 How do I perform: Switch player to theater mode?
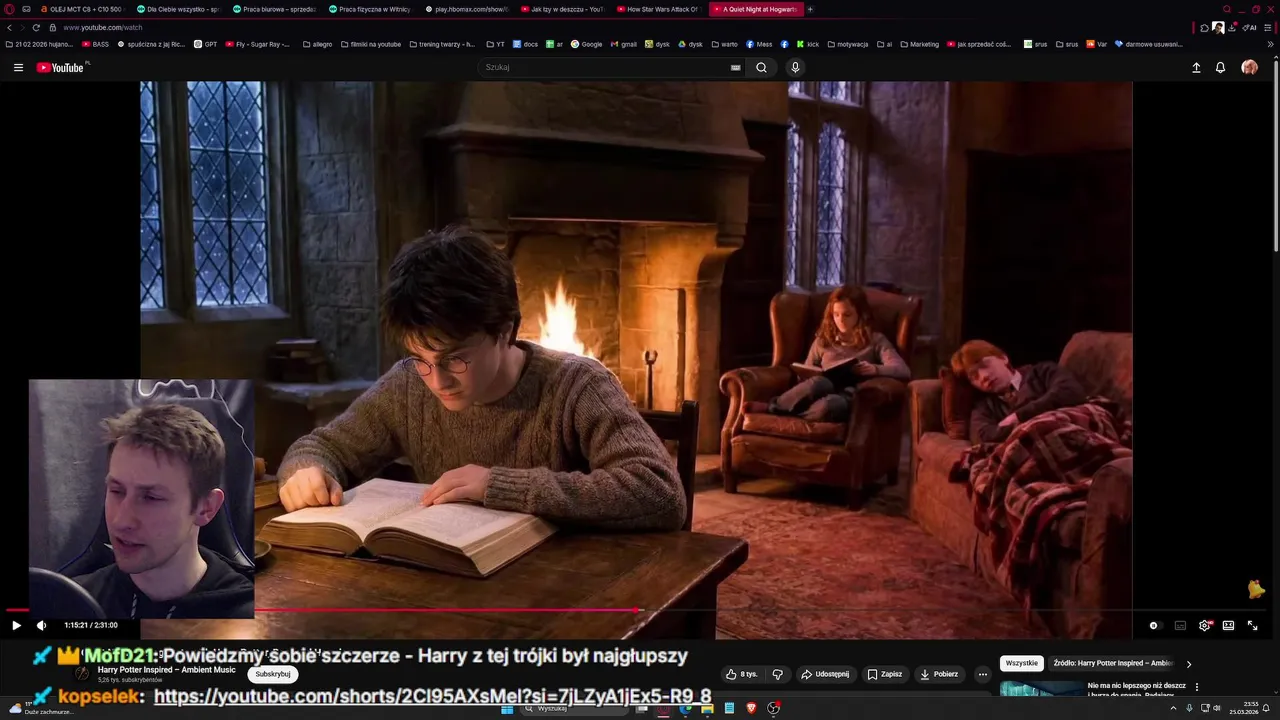click(x=1228, y=625)
